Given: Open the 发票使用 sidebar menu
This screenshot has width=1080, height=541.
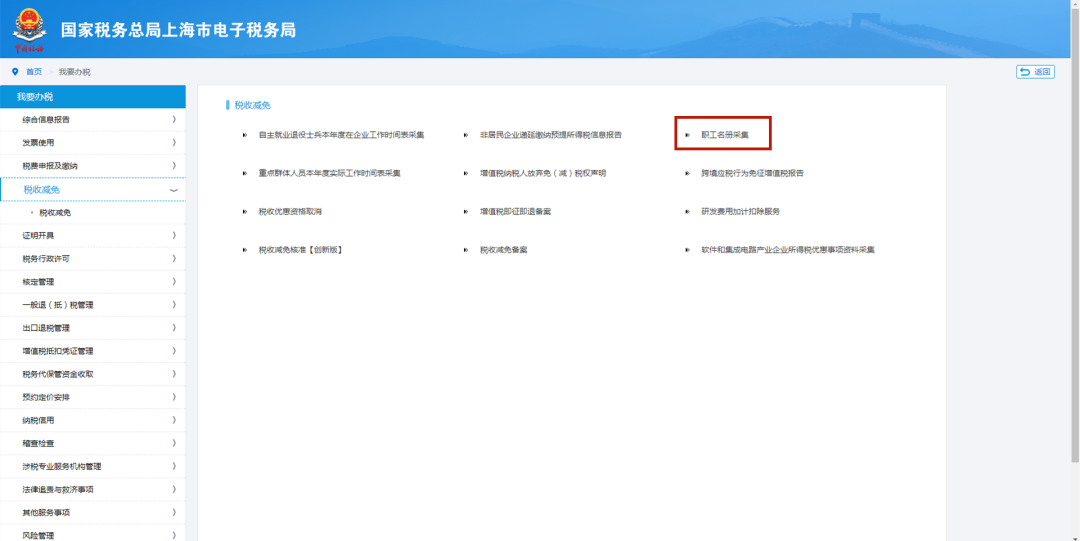Looking at the screenshot, I should click(93, 143).
